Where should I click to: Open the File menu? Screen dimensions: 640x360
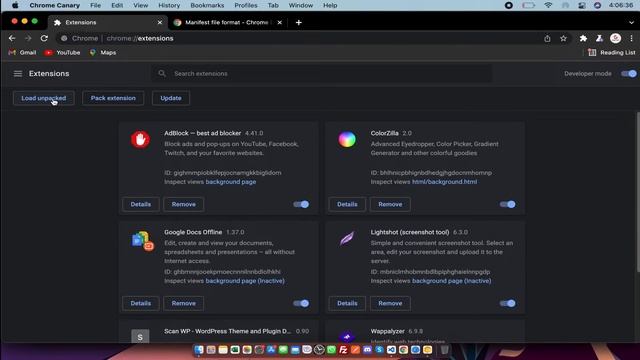96,5
